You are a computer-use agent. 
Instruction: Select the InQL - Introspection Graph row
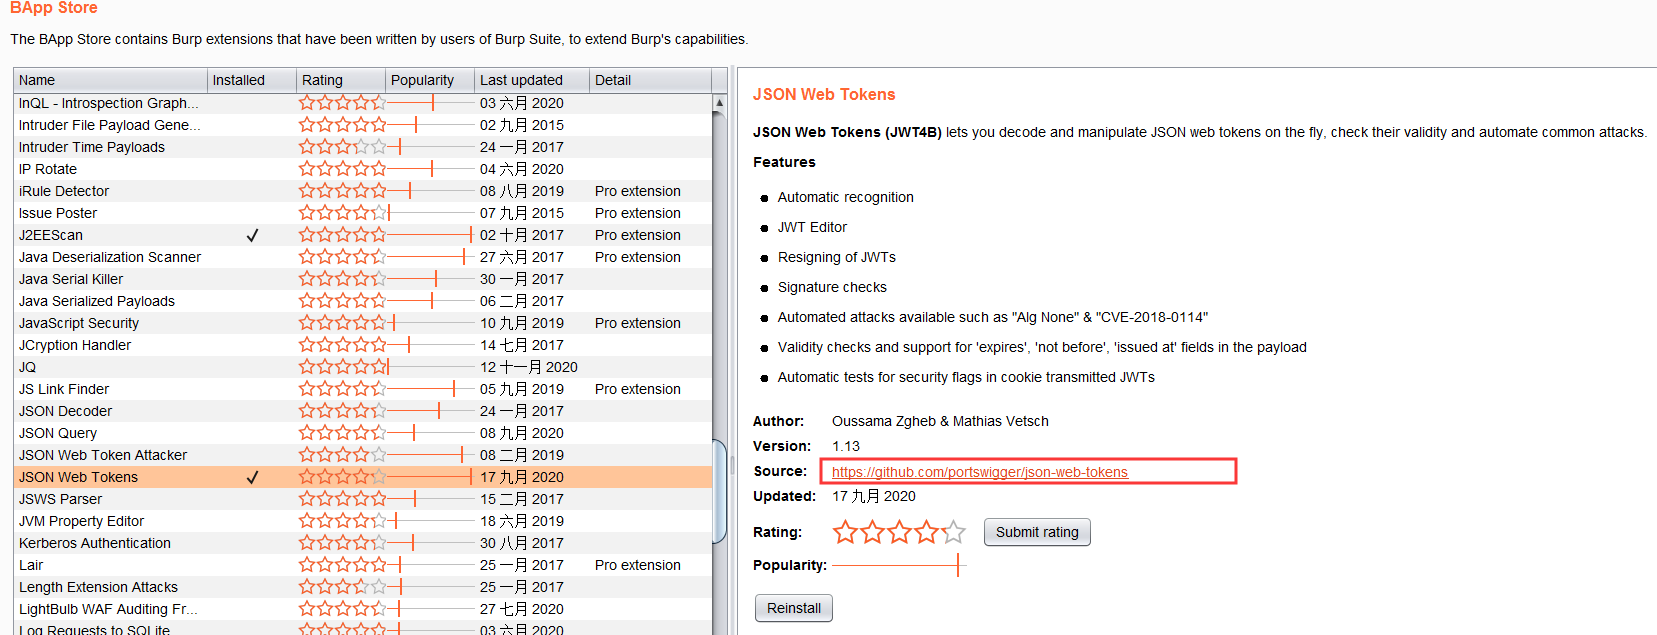pyautogui.click(x=363, y=103)
